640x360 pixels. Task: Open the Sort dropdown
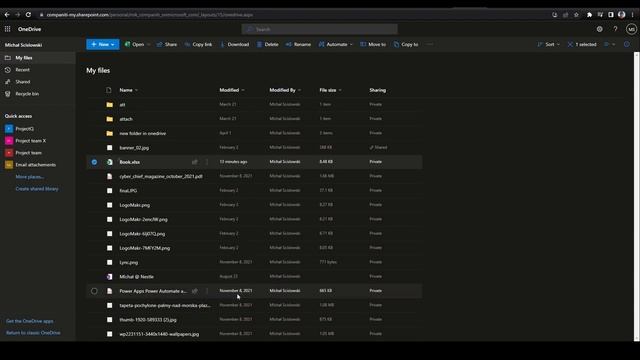[549, 44]
